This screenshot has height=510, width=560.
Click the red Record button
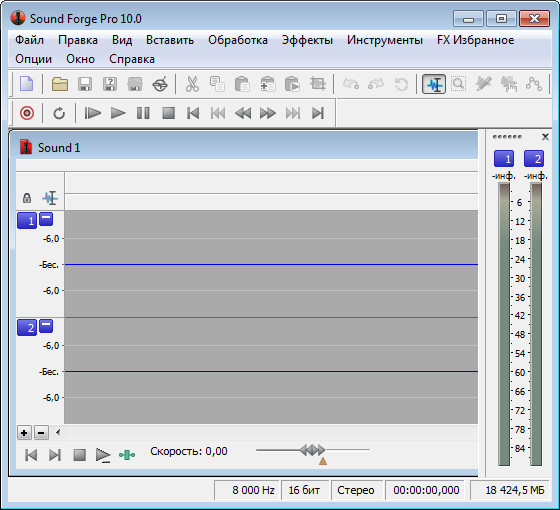point(27,113)
